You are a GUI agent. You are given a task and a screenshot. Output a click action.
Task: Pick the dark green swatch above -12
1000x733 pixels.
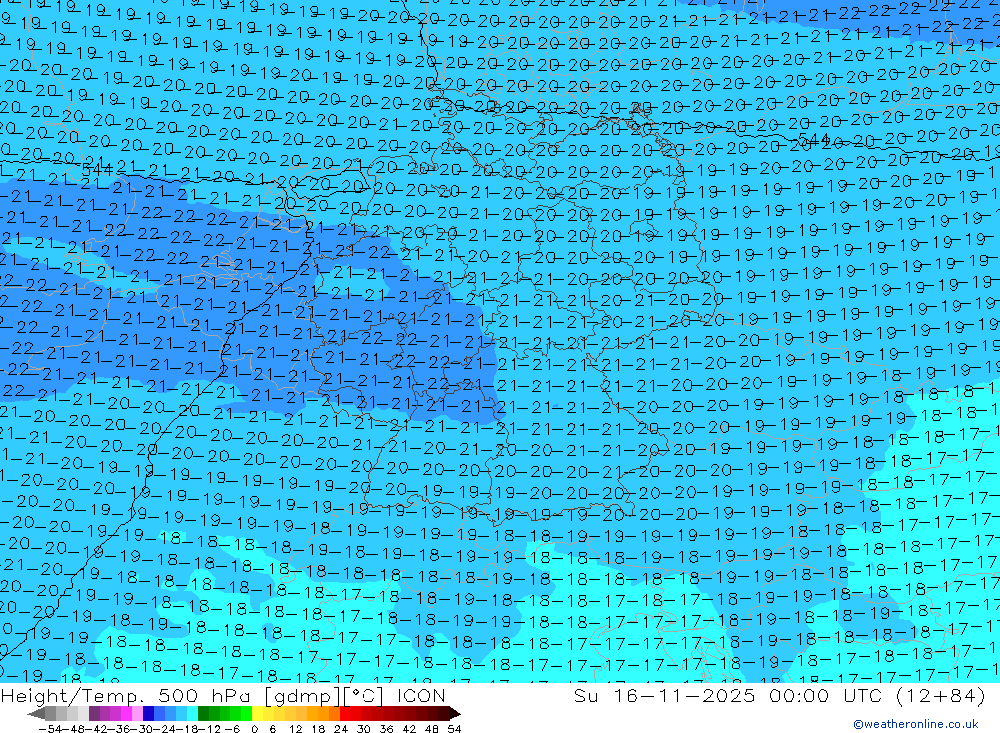tap(203, 713)
